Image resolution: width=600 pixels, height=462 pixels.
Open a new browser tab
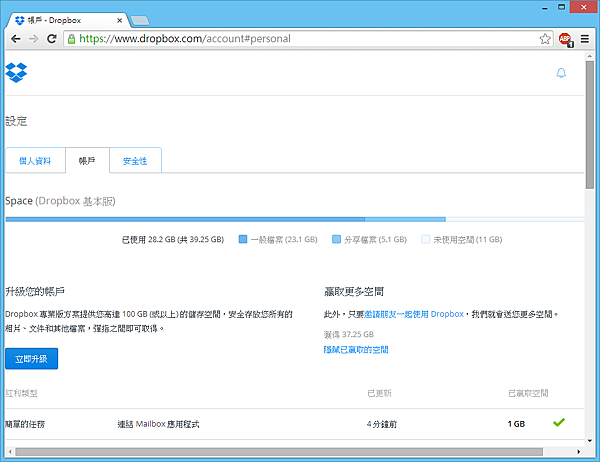point(140,21)
